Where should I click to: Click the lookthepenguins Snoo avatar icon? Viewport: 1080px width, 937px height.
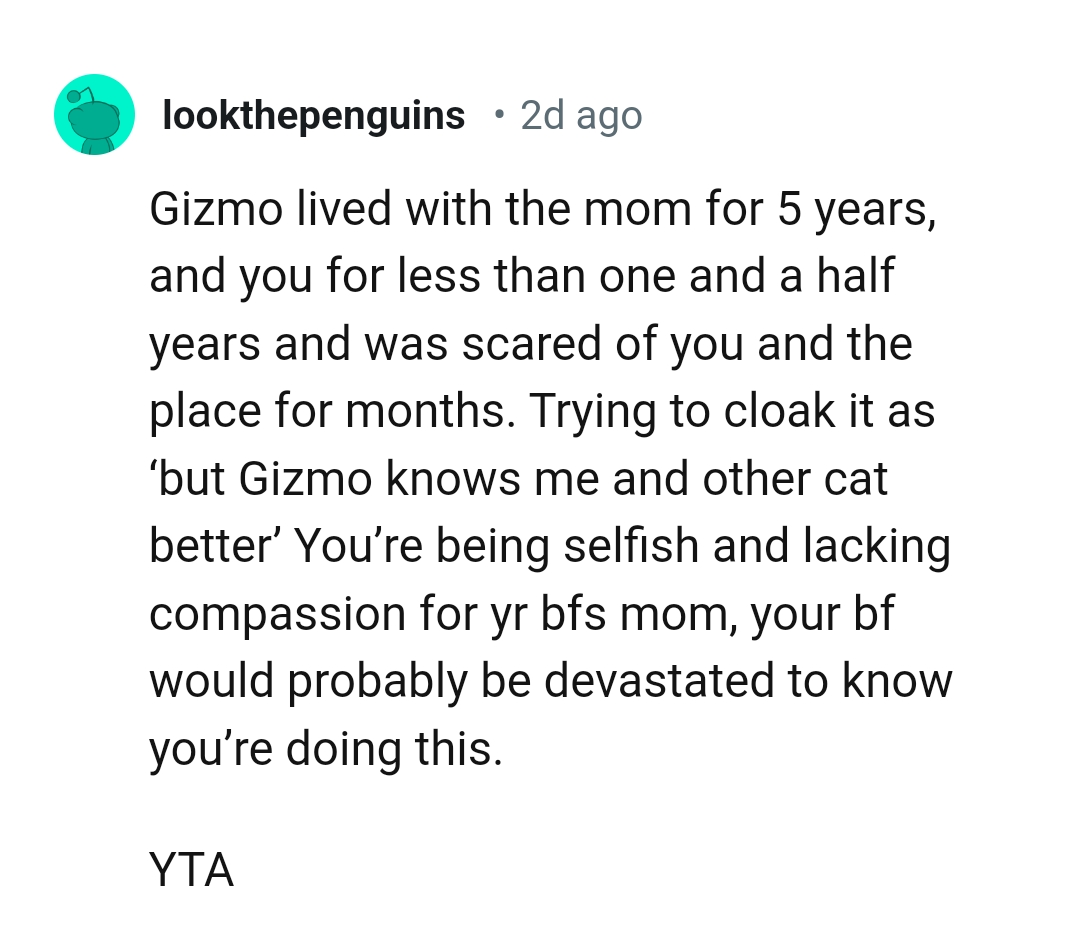coord(94,116)
